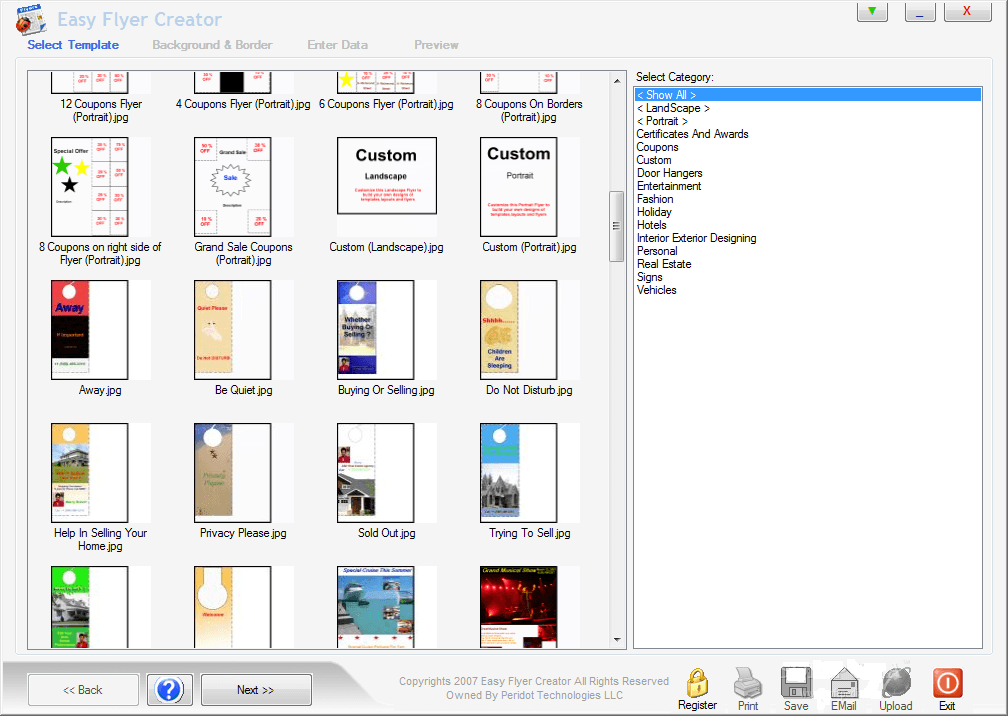Click the green down-arrow title bar button
The height and width of the screenshot is (716, 1008).
tap(872, 12)
